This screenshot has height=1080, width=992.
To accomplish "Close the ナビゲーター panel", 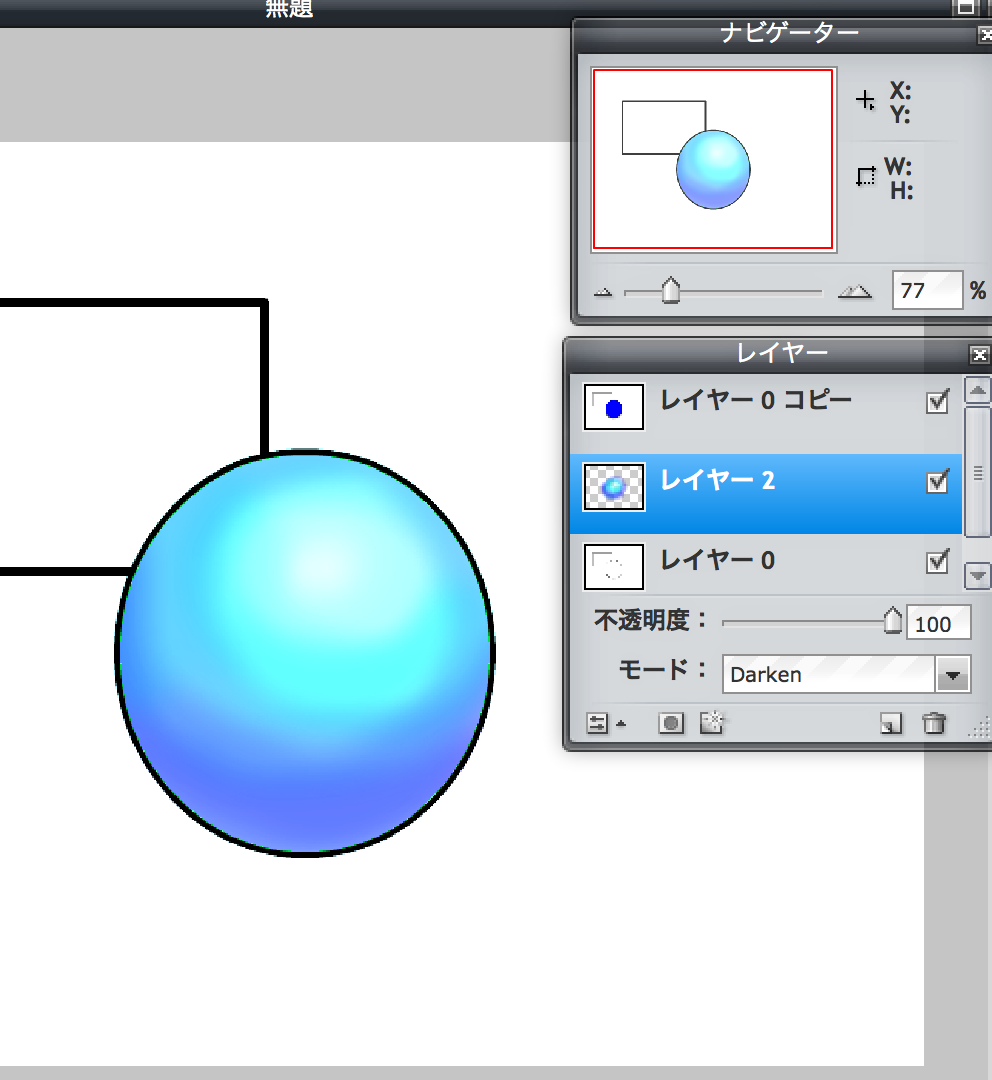I will (x=985, y=34).
